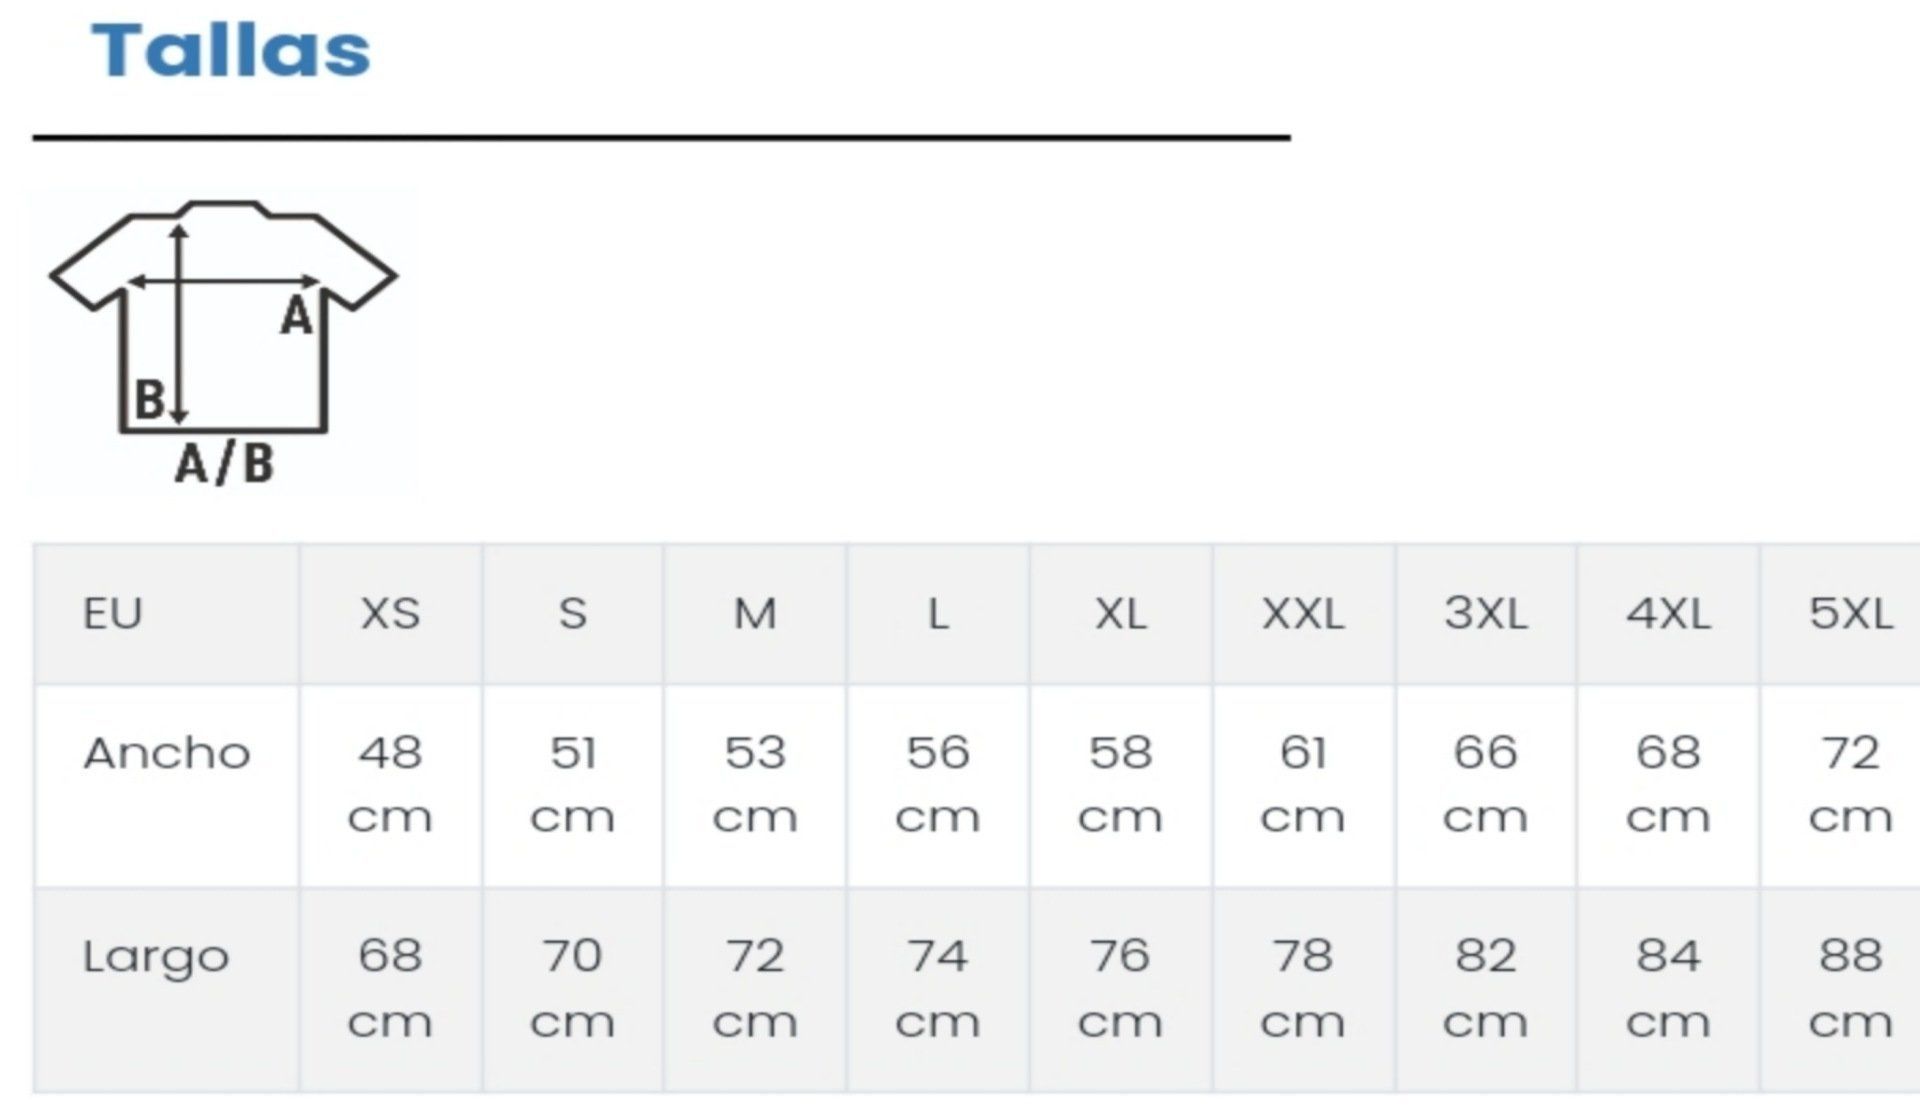
Task: Click the Tallas heading
Action: [x=231, y=50]
